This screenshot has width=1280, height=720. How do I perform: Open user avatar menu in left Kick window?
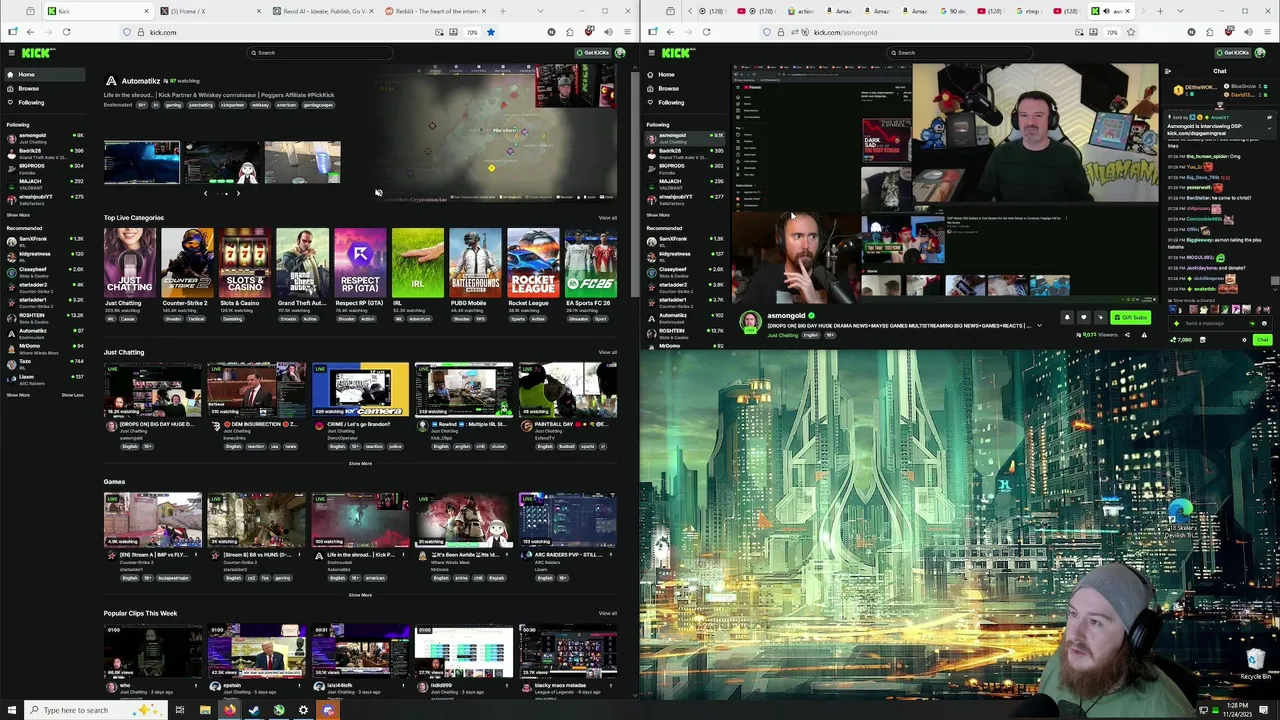620,53
